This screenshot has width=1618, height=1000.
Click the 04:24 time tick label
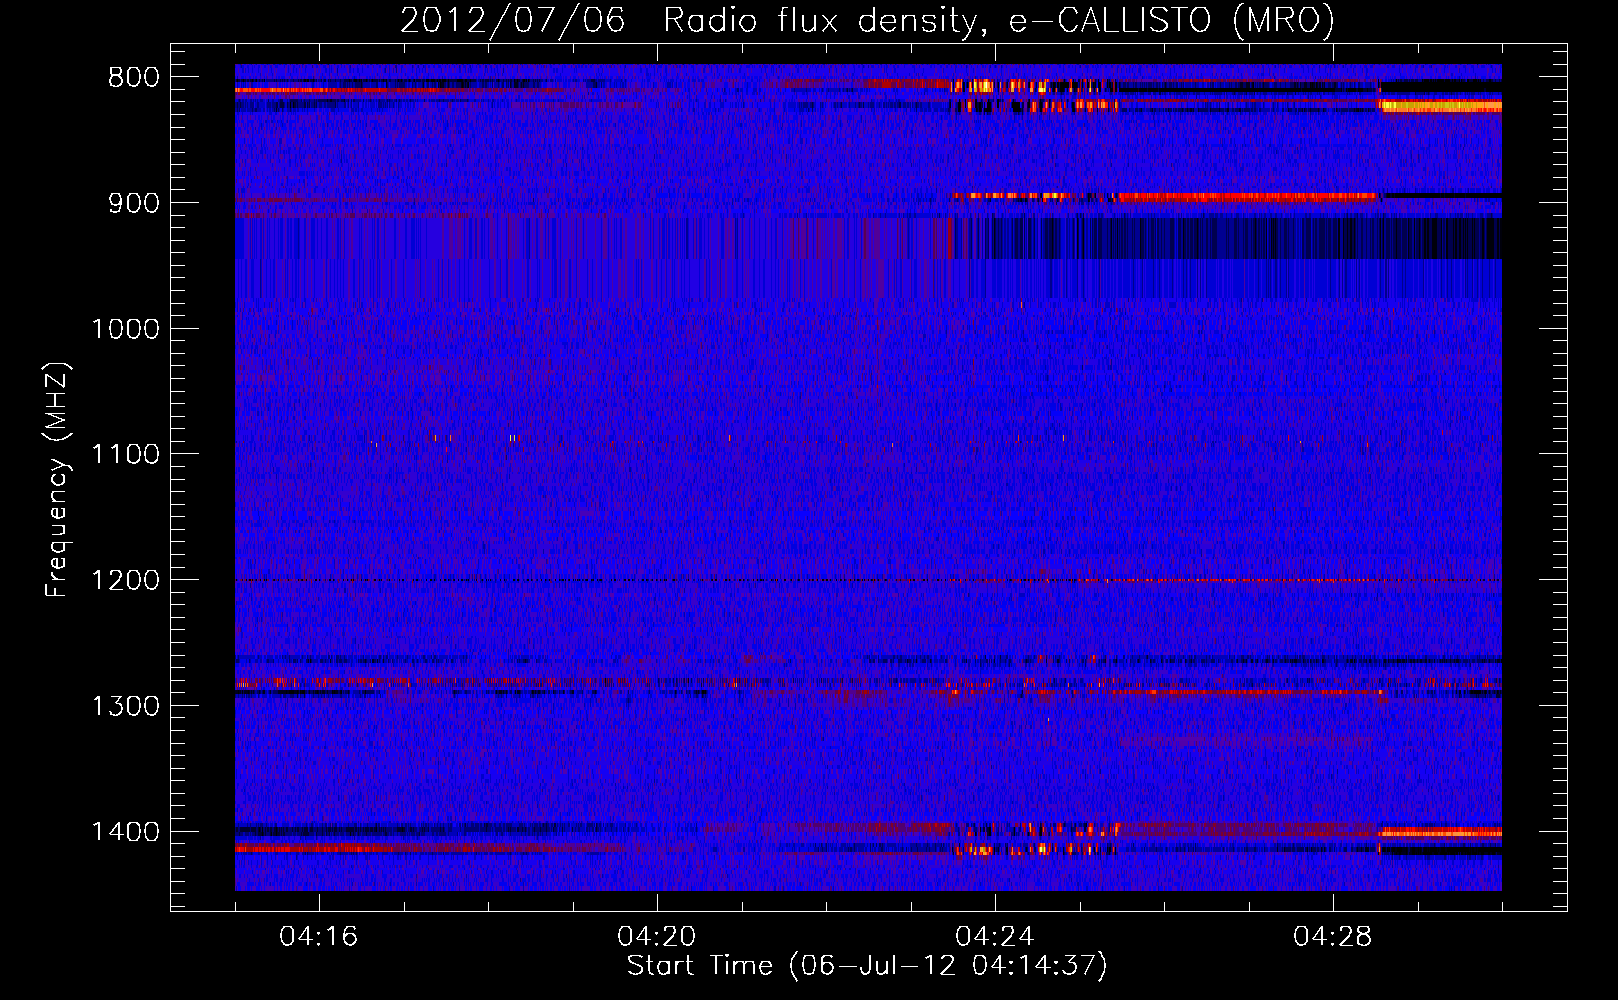[995, 937]
